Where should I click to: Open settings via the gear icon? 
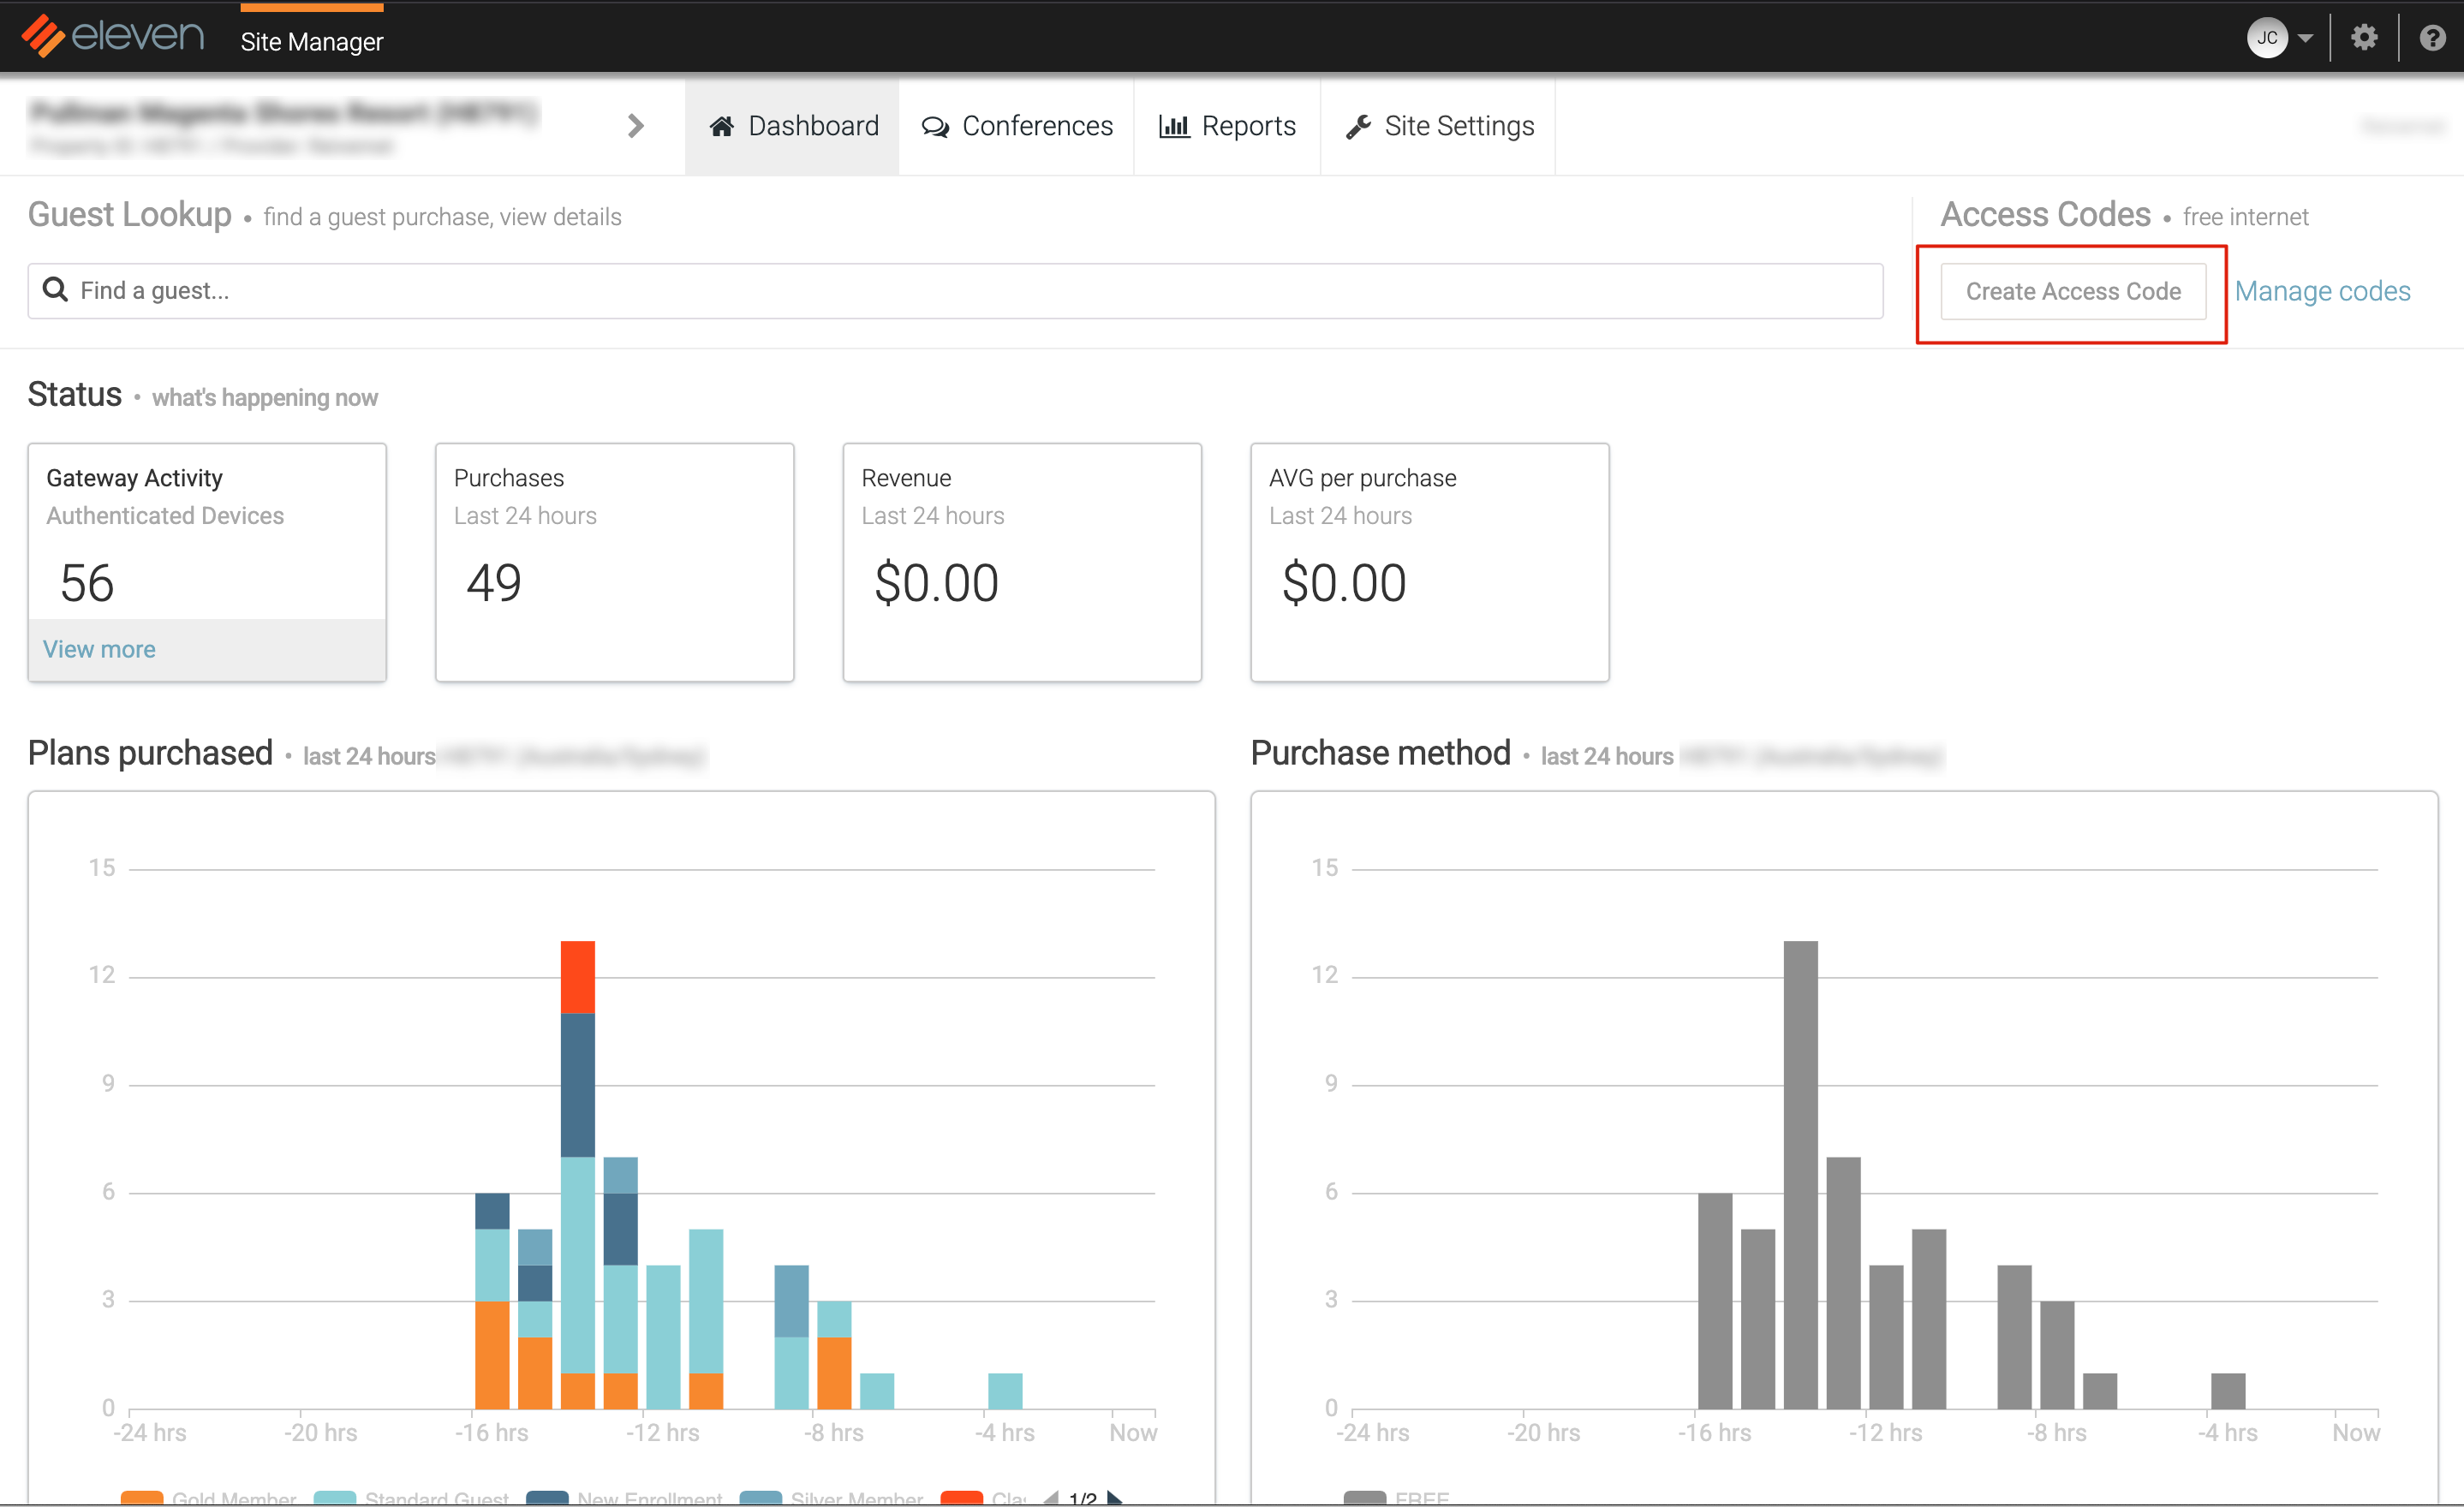(x=2363, y=38)
